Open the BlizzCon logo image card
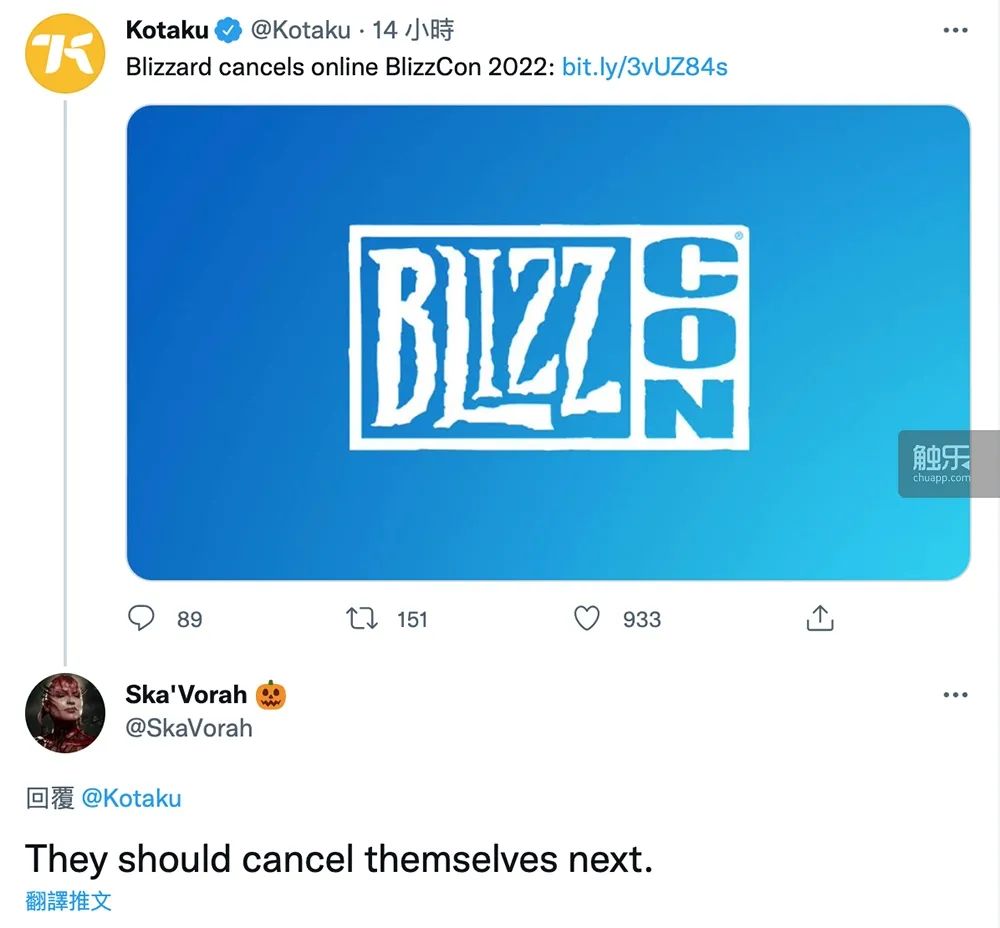The image size is (1000, 928). (x=548, y=342)
